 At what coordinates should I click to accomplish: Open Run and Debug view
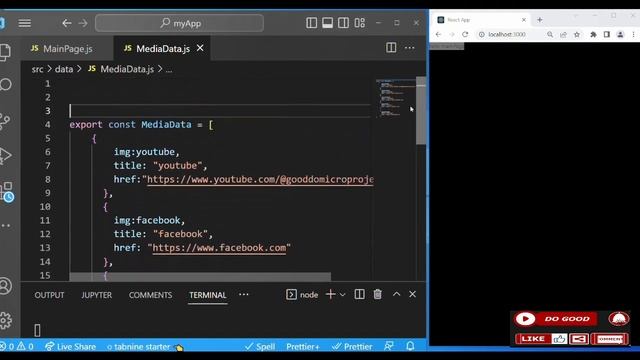tap(6, 156)
